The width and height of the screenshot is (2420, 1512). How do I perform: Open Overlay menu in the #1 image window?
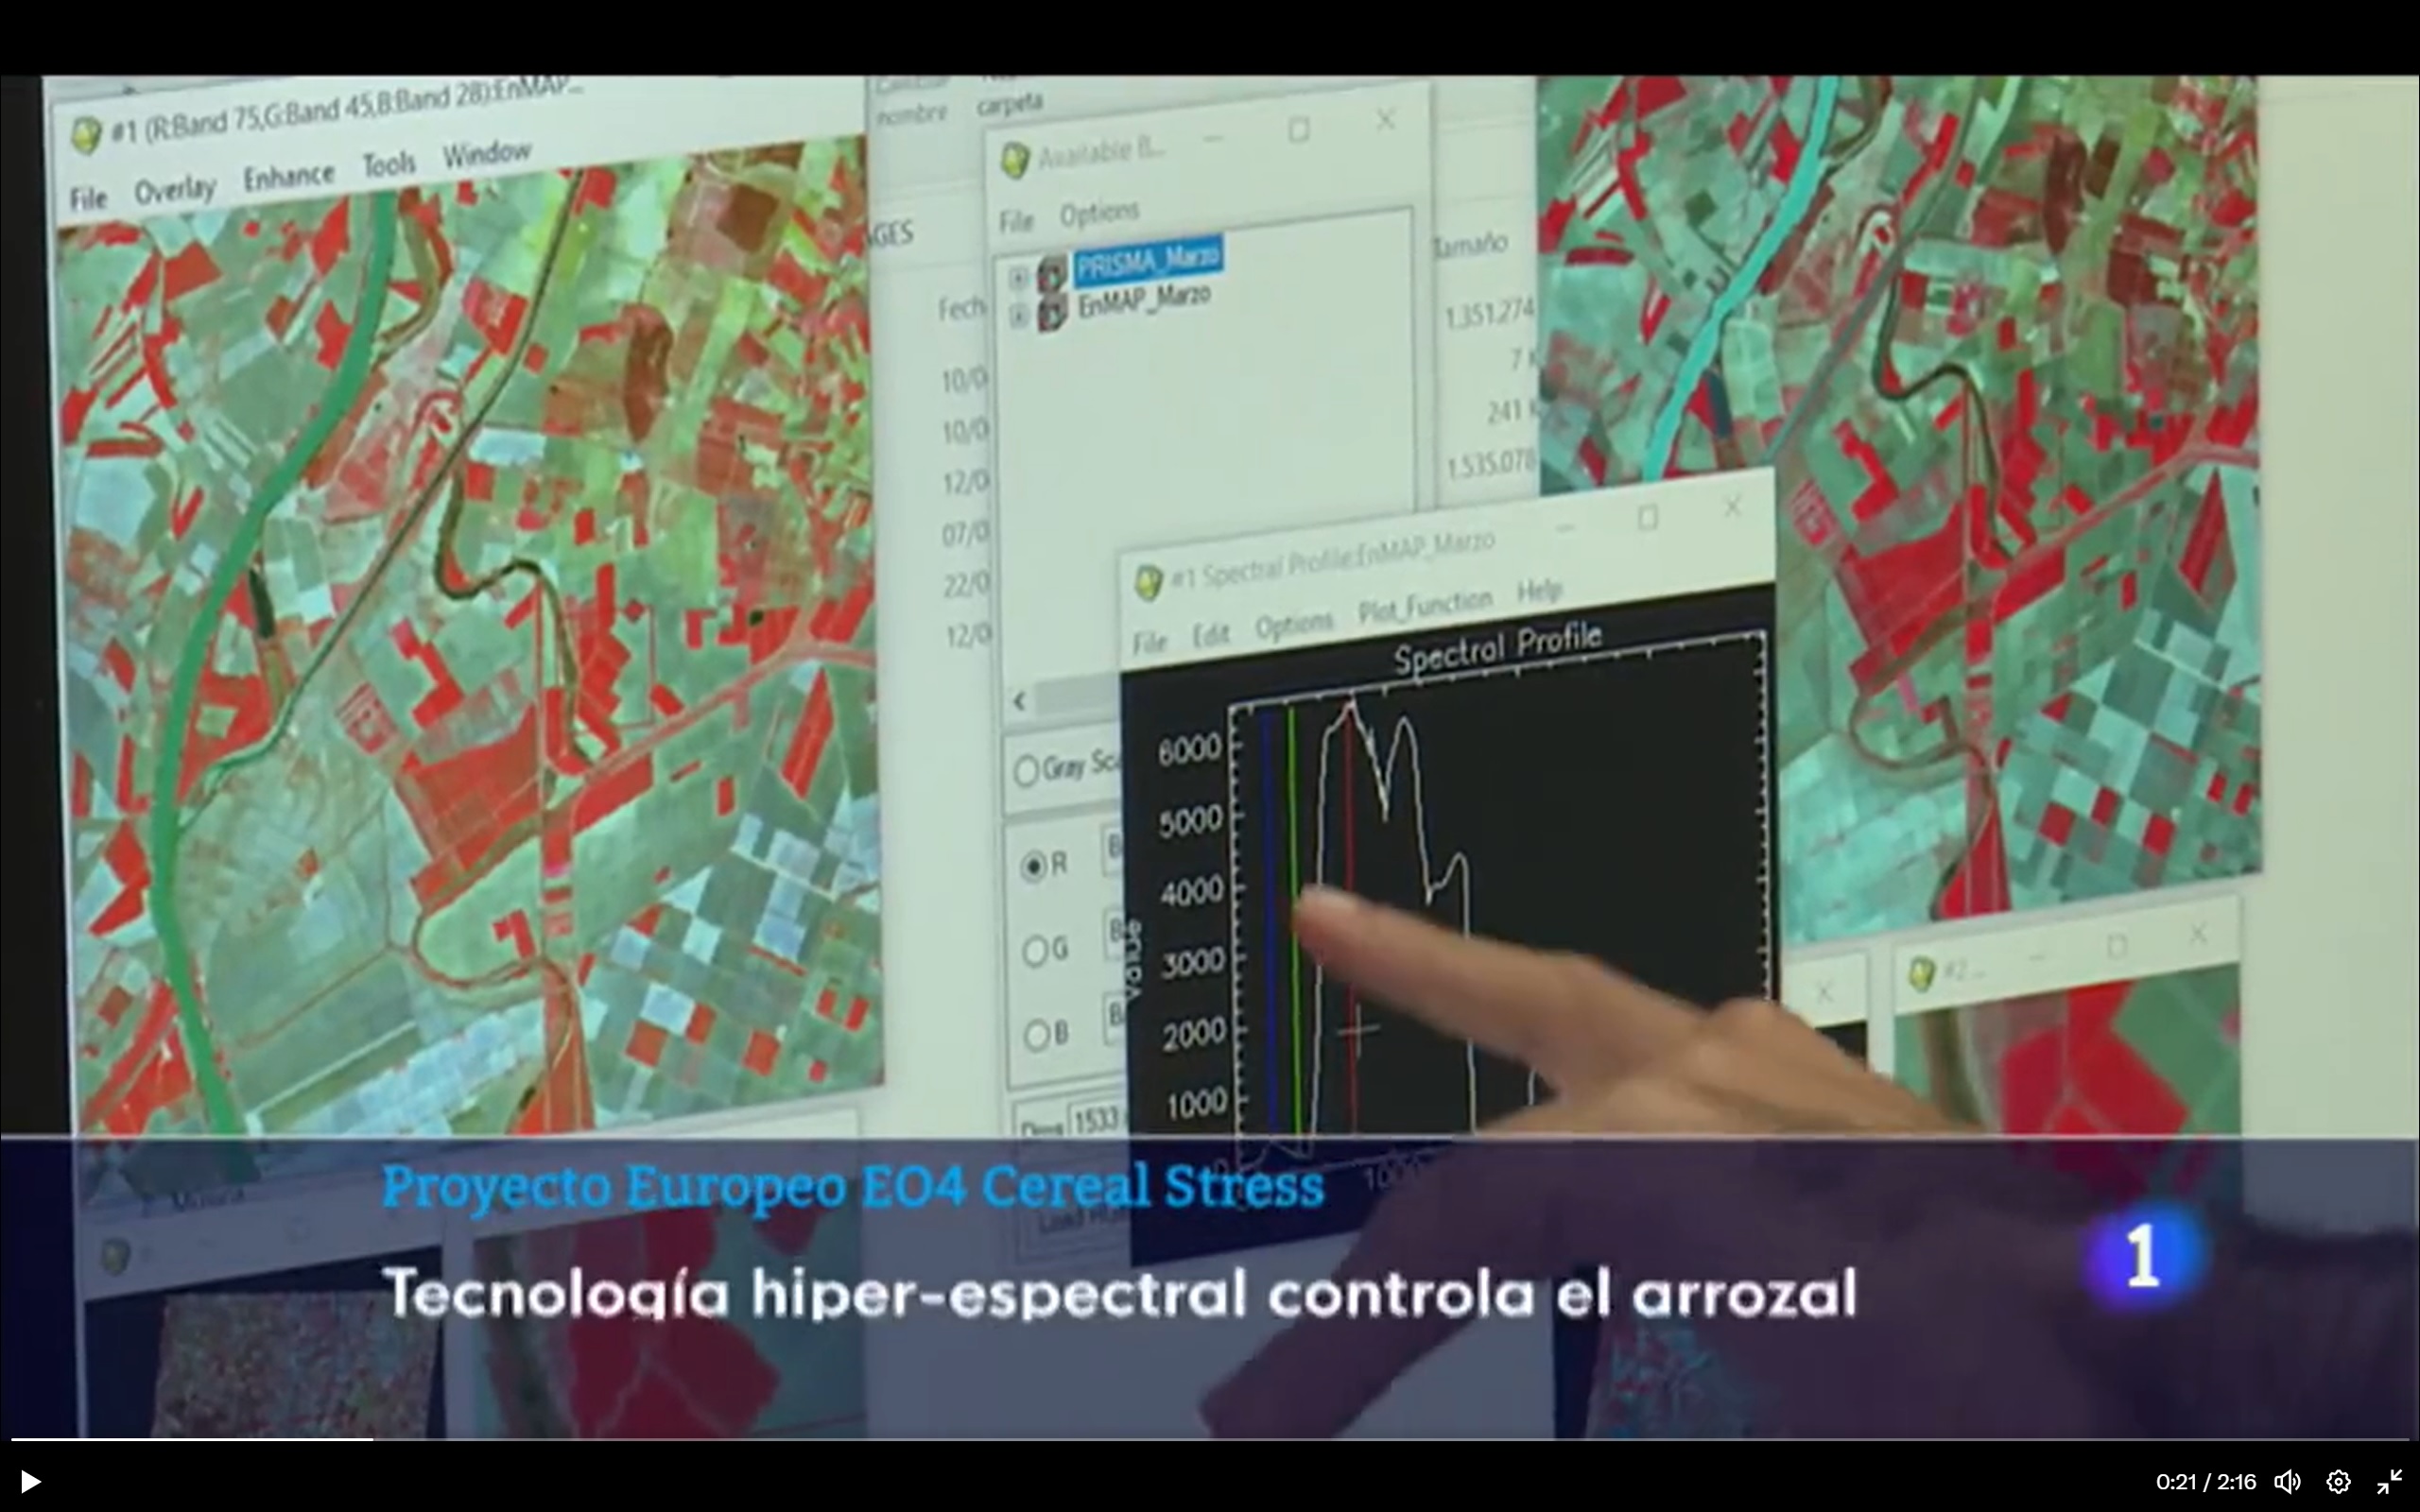point(175,190)
